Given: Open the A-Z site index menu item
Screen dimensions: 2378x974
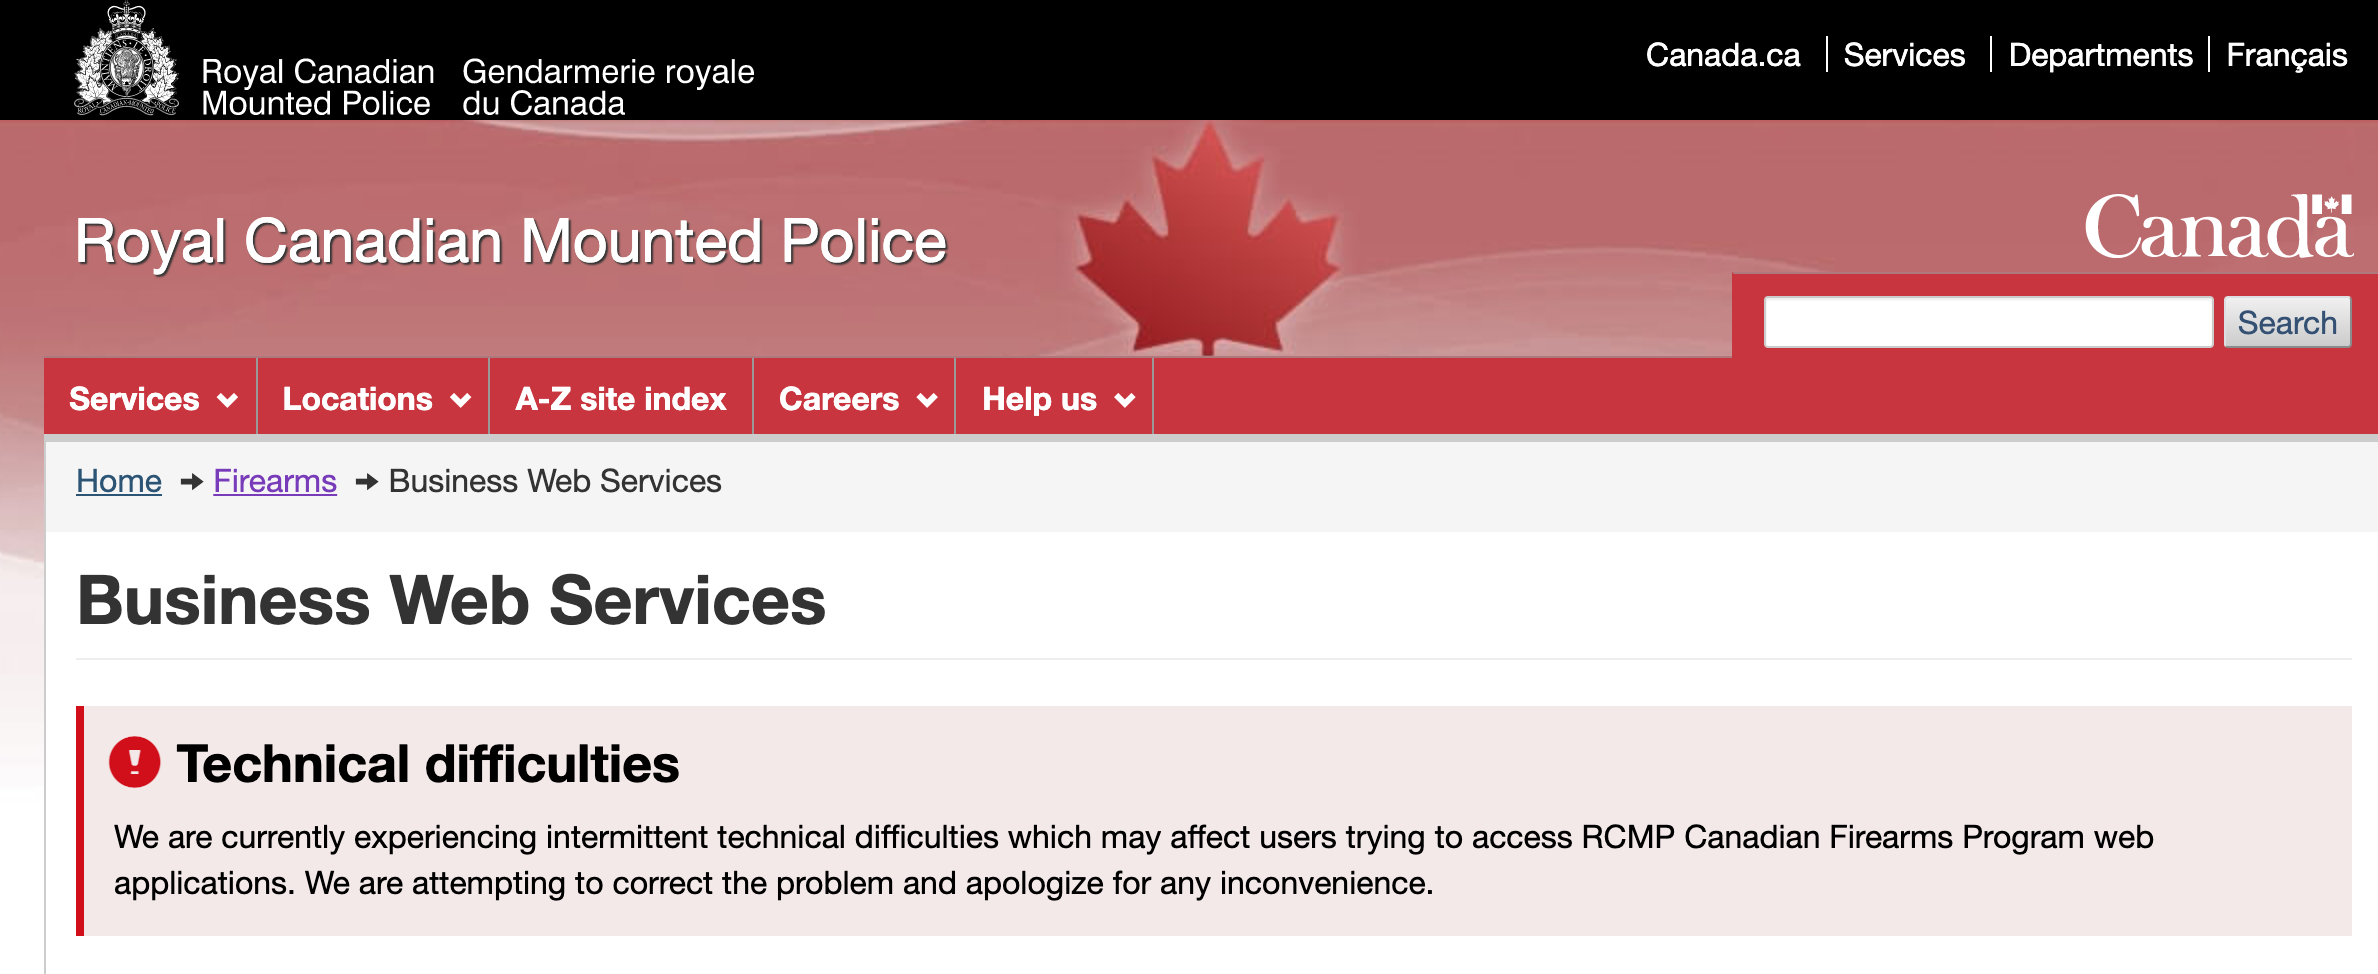Looking at the screenshot, I should pos(621,398).
